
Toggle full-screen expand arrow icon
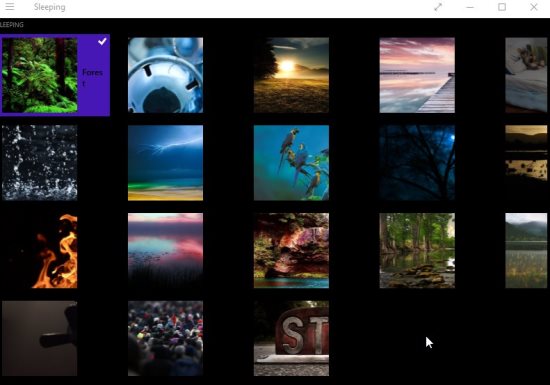(x=438, y=7)
